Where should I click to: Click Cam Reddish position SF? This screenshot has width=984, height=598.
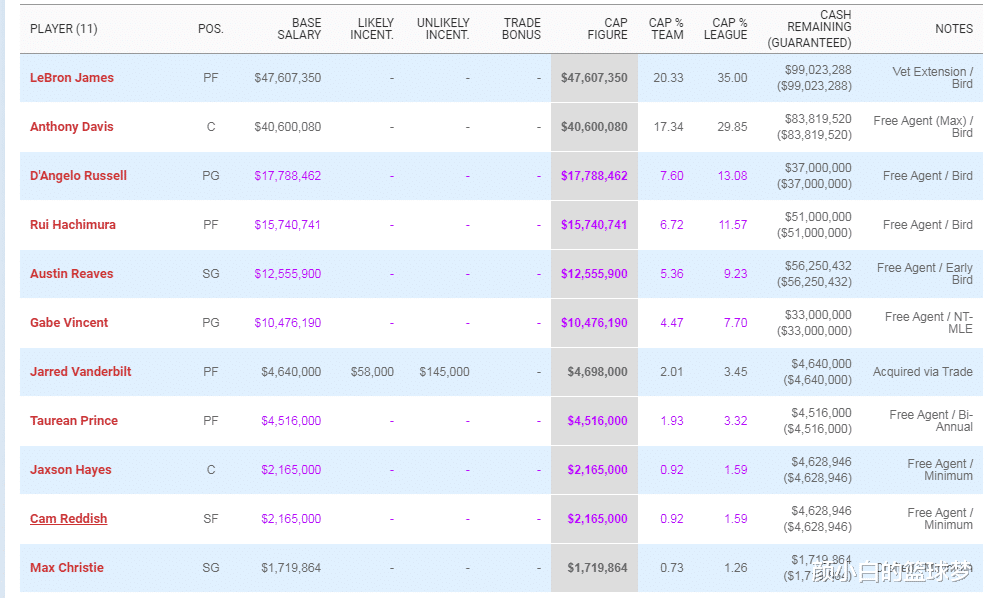point(211,518)
